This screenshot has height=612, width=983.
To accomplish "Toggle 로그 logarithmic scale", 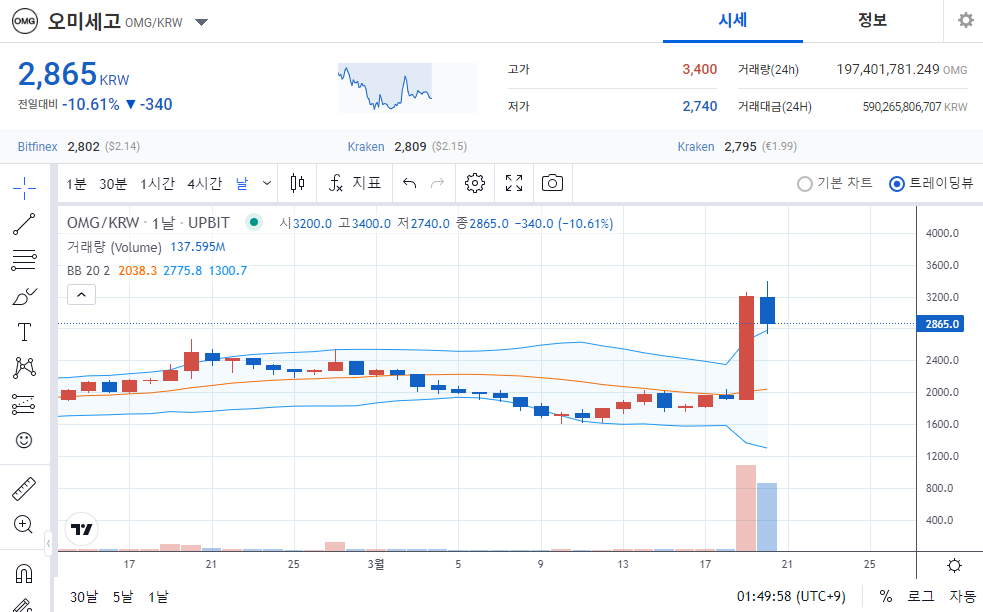I will click(x=920, y=596).
